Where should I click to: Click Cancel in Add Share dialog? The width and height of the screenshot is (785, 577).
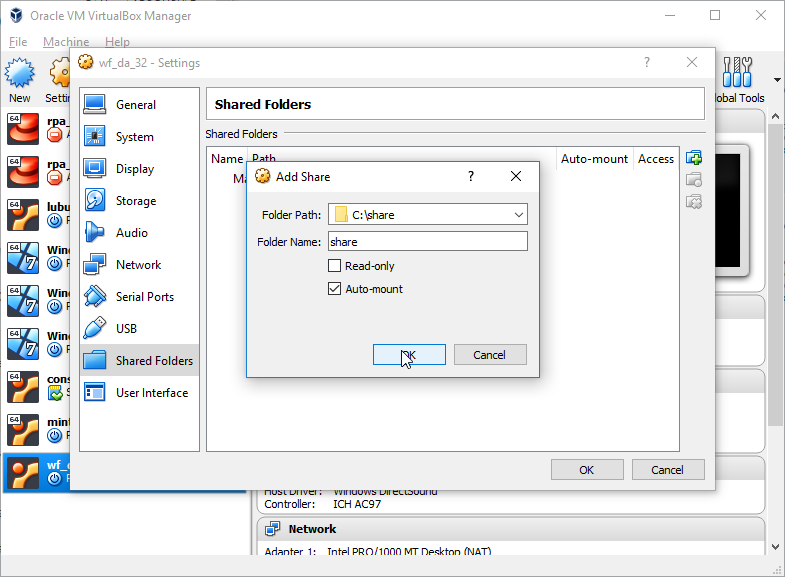point(490,355)
